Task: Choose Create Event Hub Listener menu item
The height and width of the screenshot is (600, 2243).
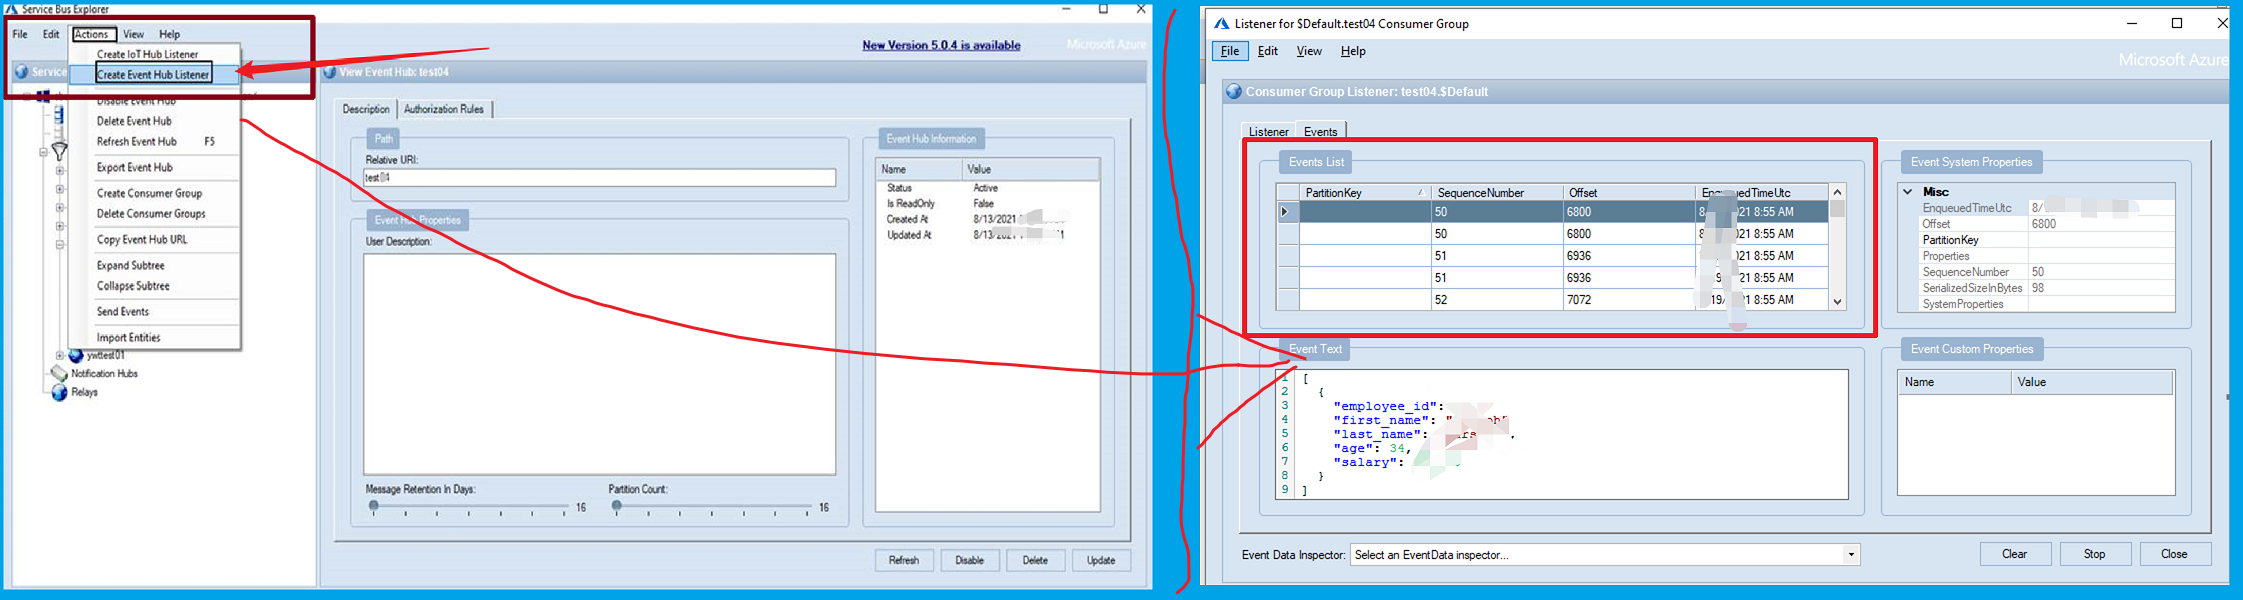Action: coord(153,74)
